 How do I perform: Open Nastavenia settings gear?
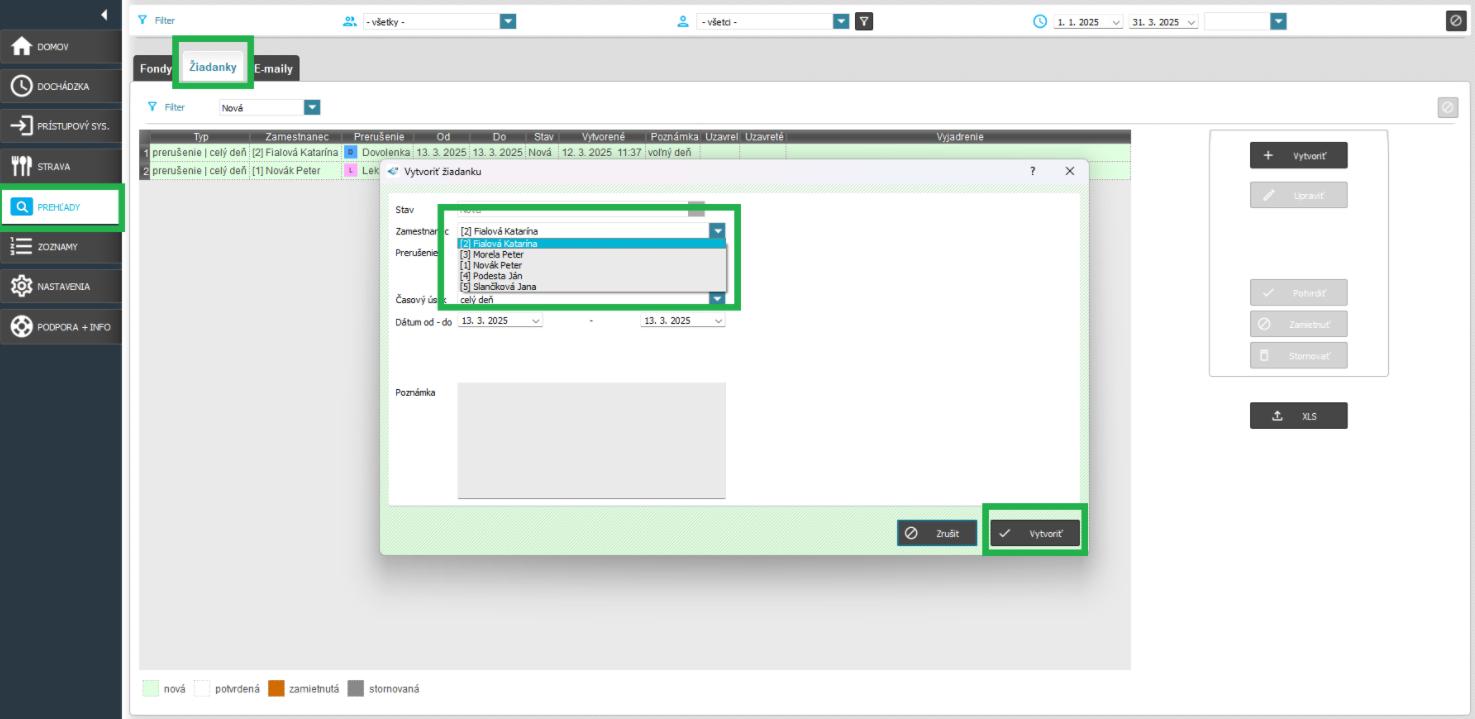[x=61, y=286]
